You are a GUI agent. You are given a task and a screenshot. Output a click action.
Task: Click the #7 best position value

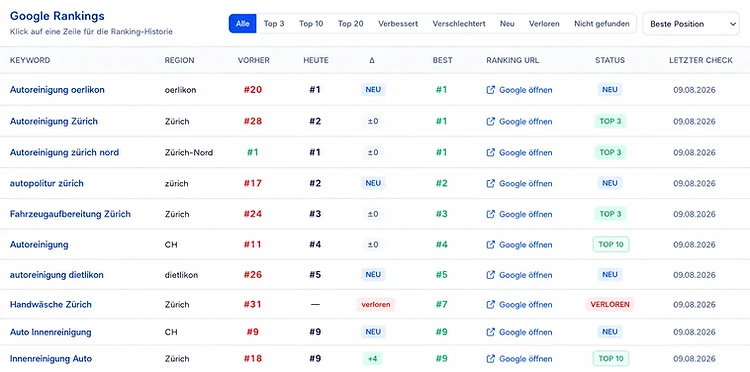coord(441,305)
